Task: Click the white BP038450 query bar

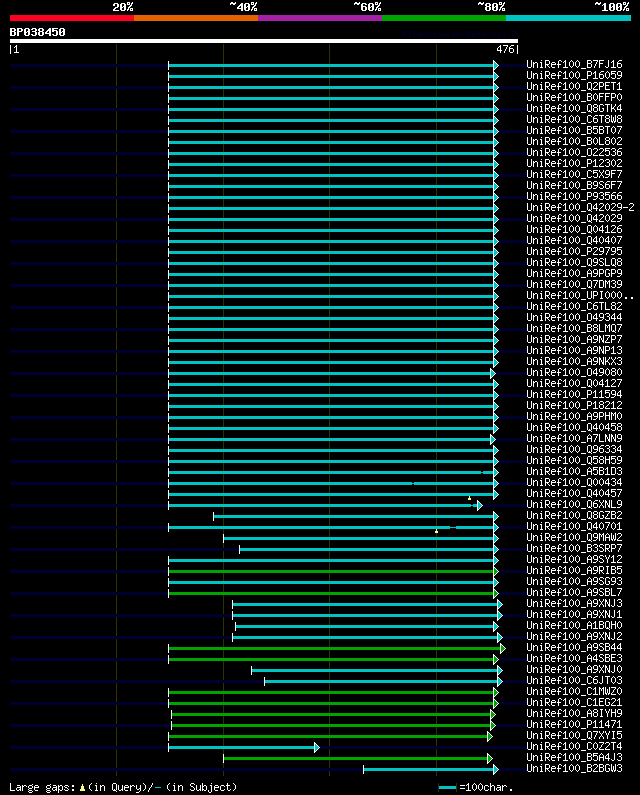Action: pyautogui.click(x=264, y=41)
